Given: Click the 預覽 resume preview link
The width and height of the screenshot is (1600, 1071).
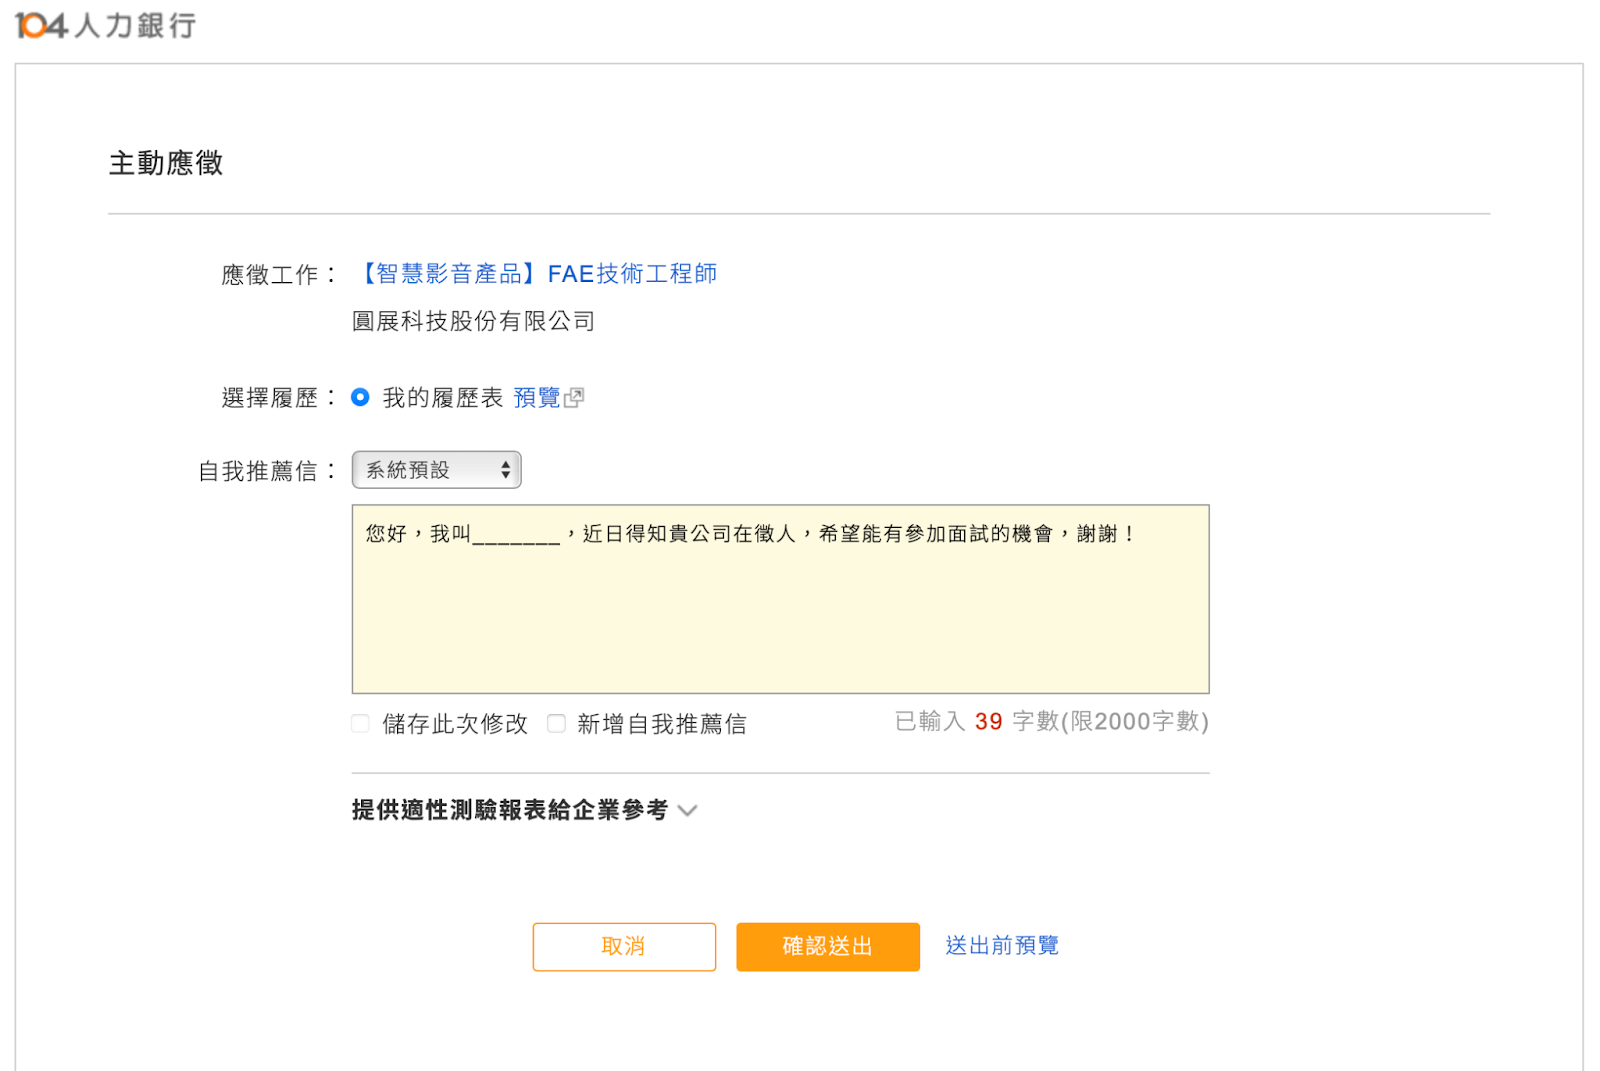Looking at the screenshot, I should tap(537, 398).
